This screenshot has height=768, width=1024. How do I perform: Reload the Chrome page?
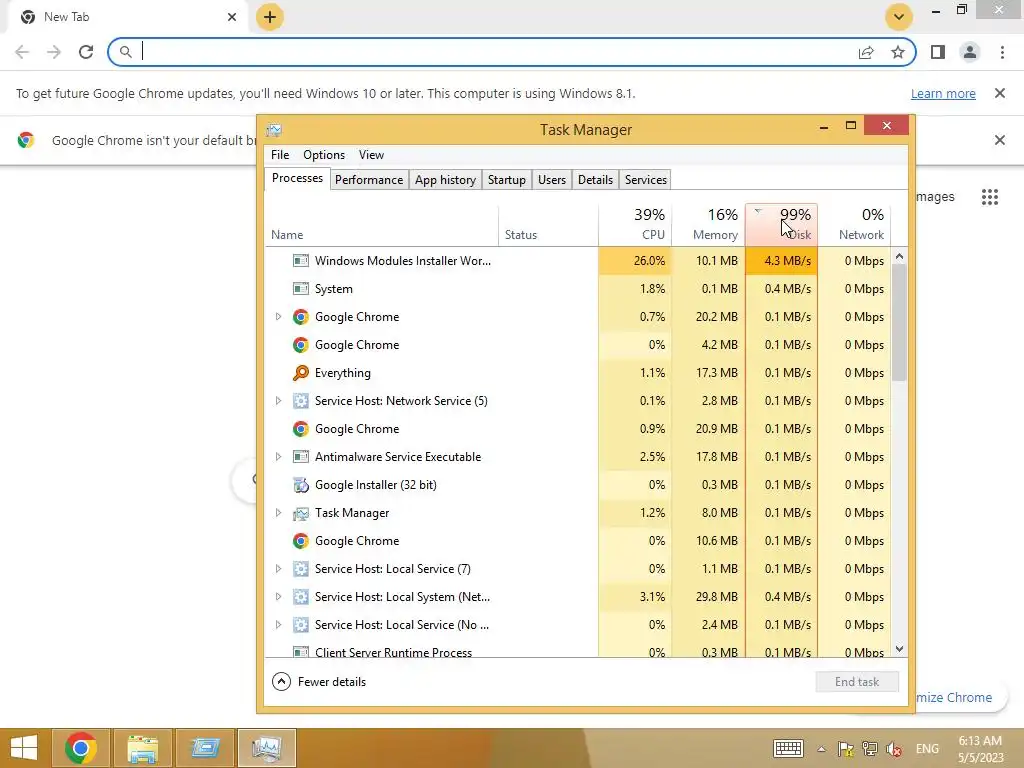(86, 52)
